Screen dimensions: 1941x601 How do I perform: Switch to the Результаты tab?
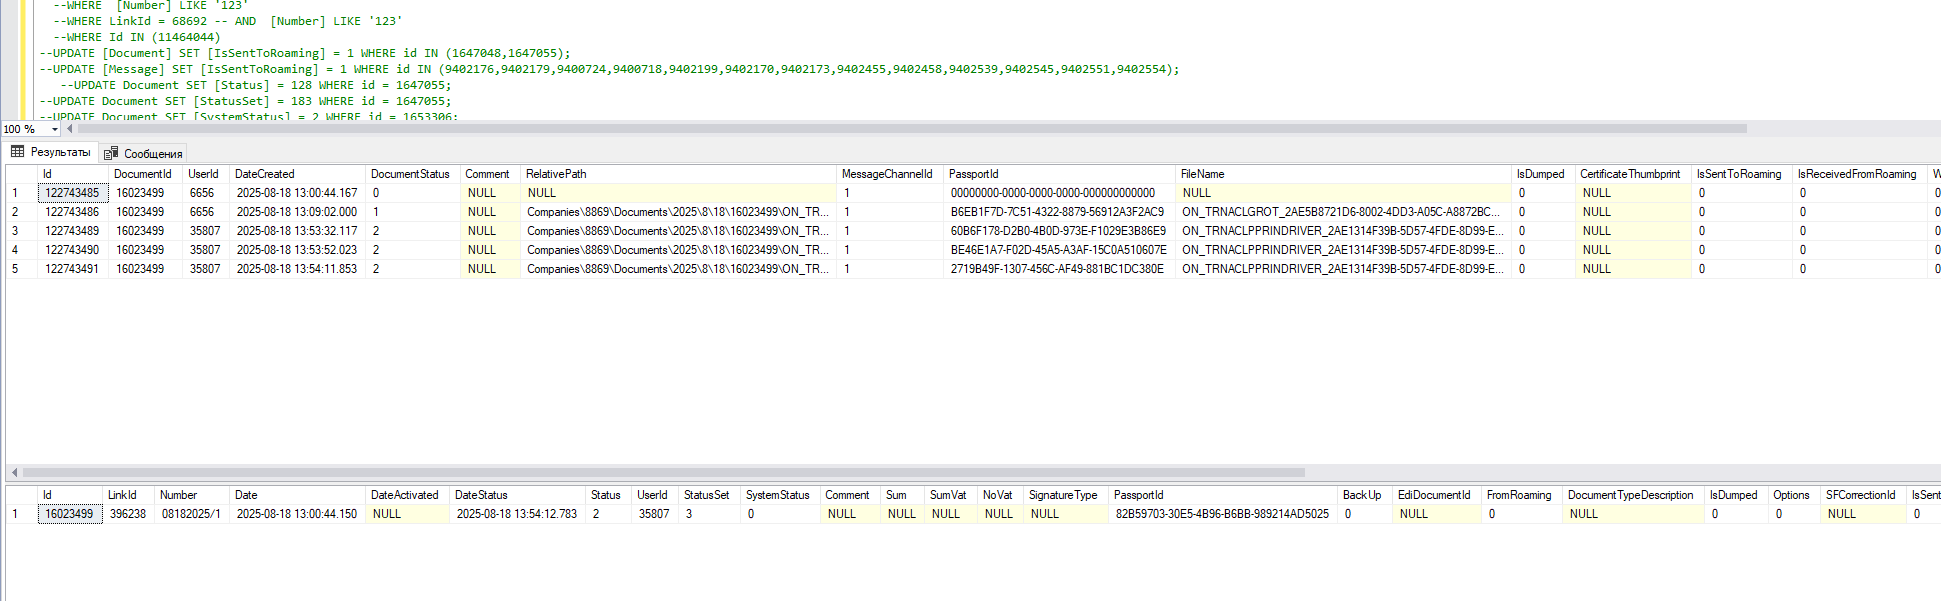[51, 152]
